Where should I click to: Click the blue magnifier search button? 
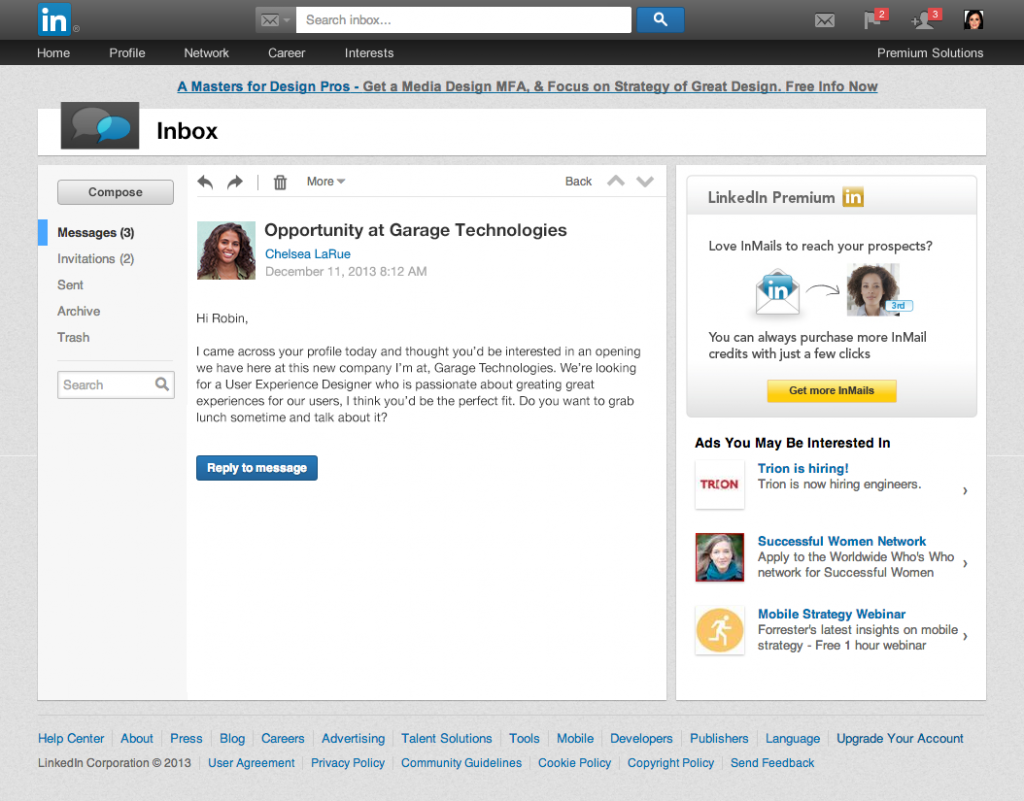point(660,20)
